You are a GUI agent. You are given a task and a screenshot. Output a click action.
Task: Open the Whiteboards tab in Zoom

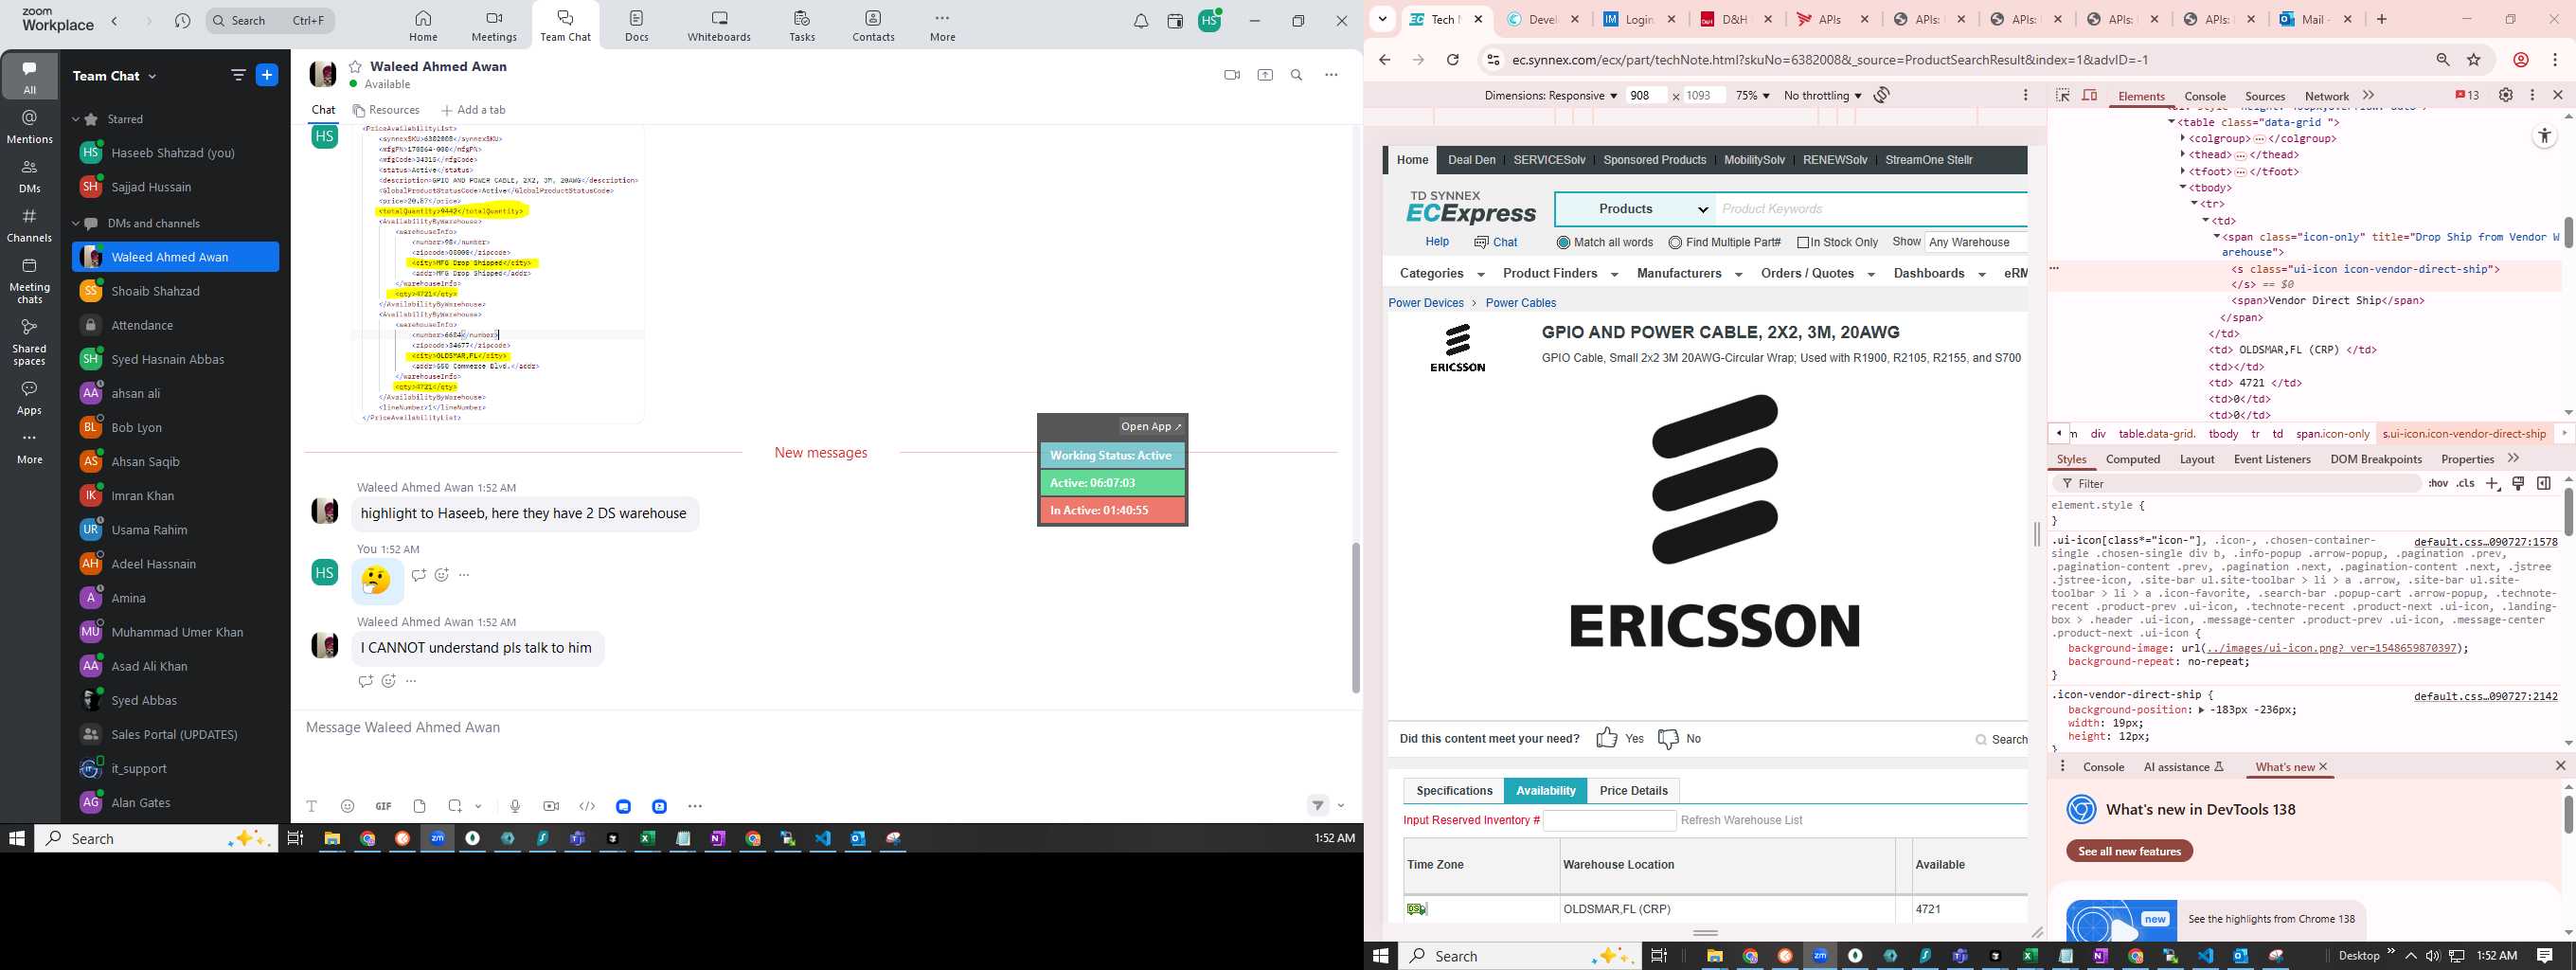pos(719,26)
